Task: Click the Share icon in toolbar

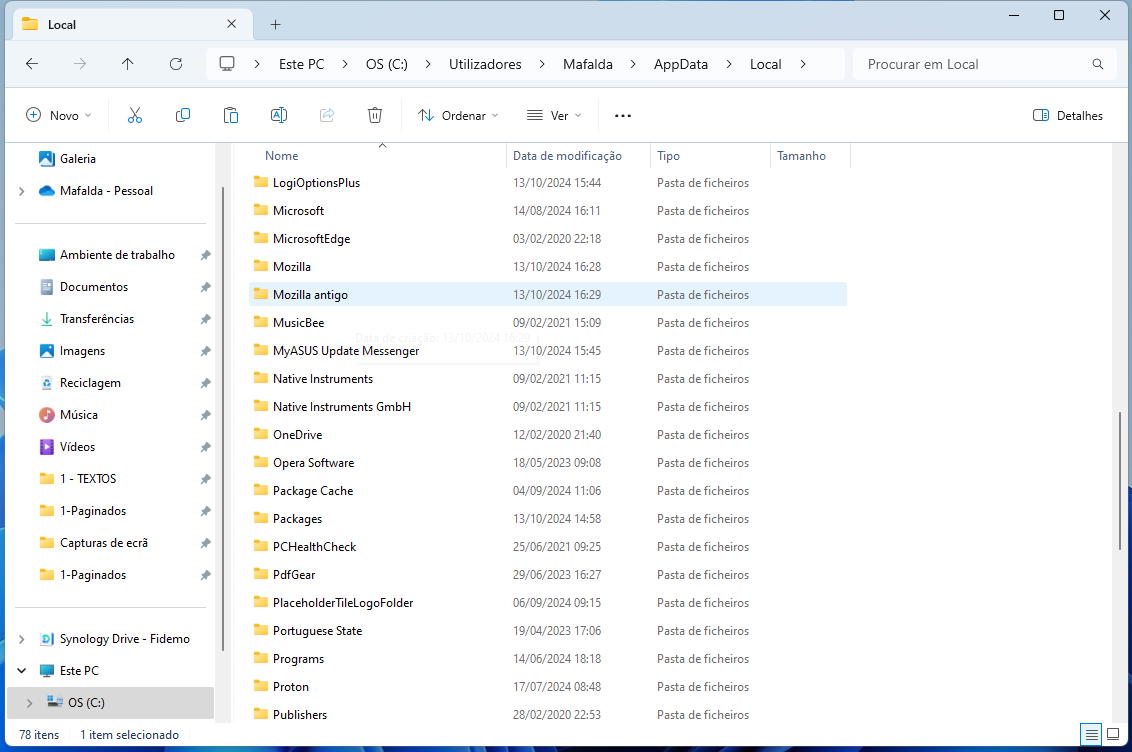Action: [327, 115]
